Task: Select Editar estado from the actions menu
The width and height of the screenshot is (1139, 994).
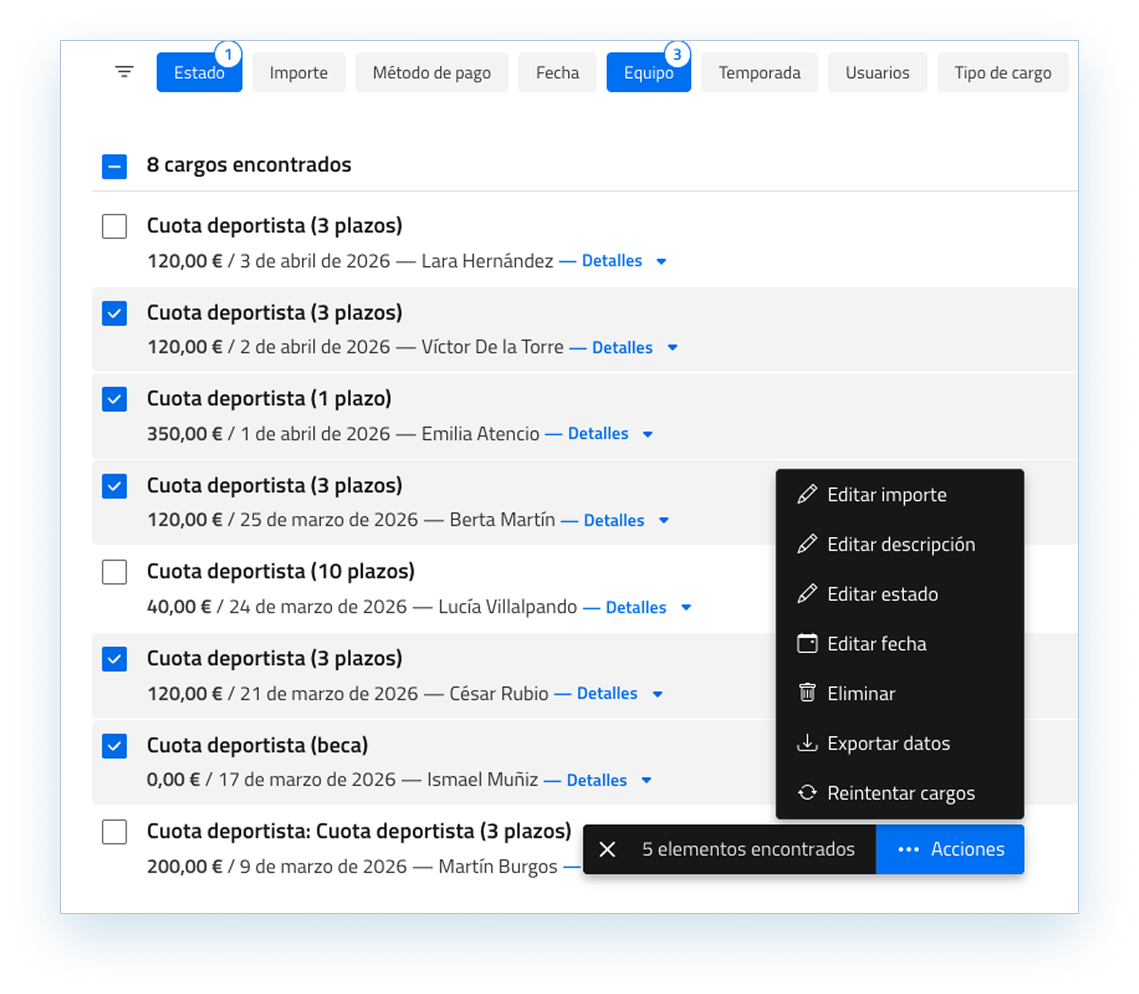Action: 882,594
